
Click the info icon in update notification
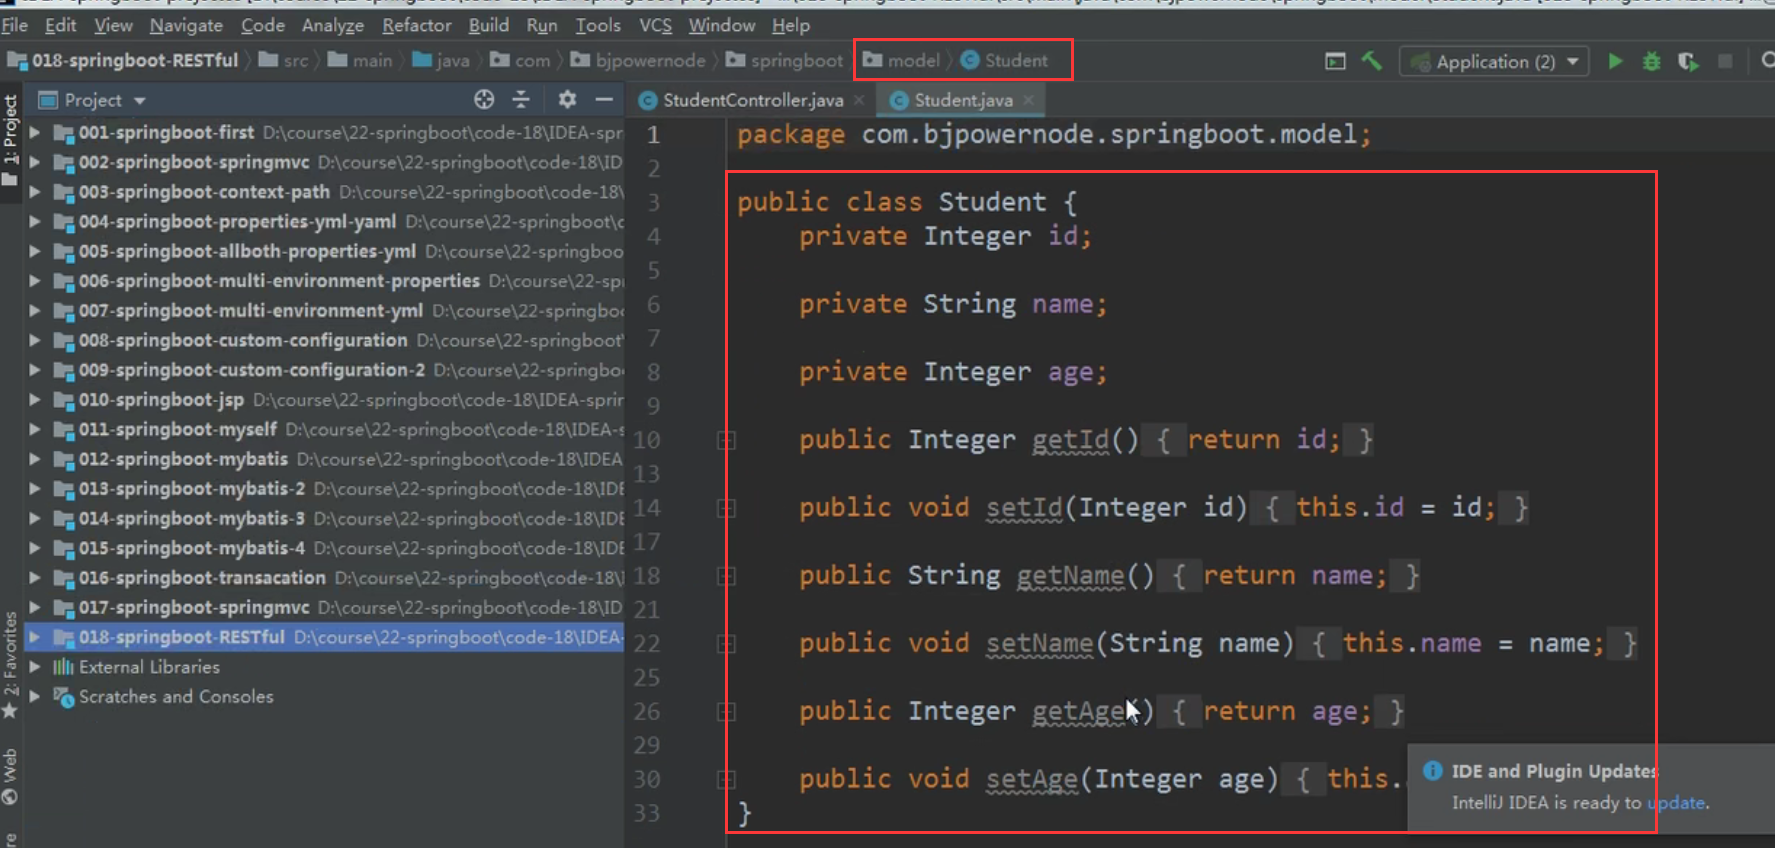tap(1432, 771)
